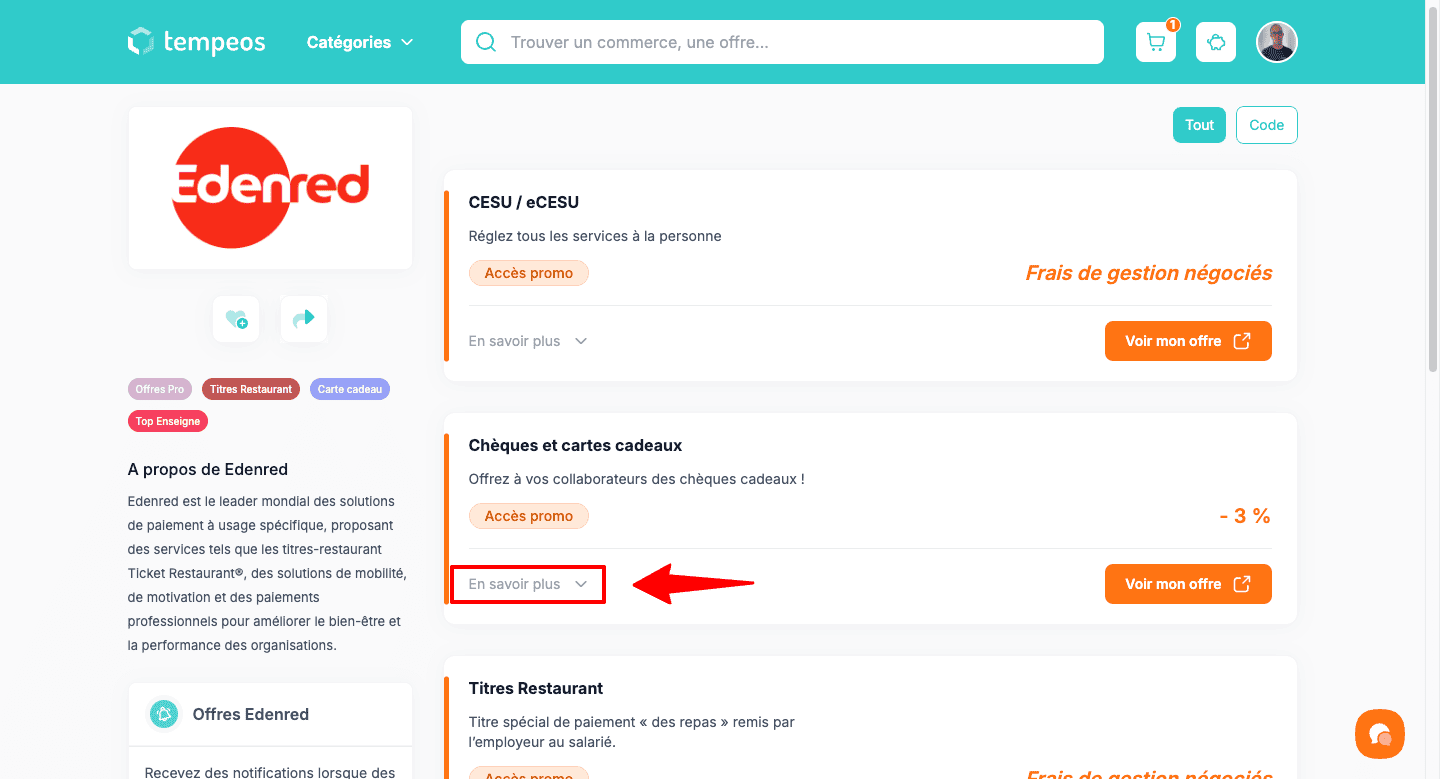
Task: Click Voir mon offre for Chèques et cartes cadeaux
Action: [x=1188, y=584]
